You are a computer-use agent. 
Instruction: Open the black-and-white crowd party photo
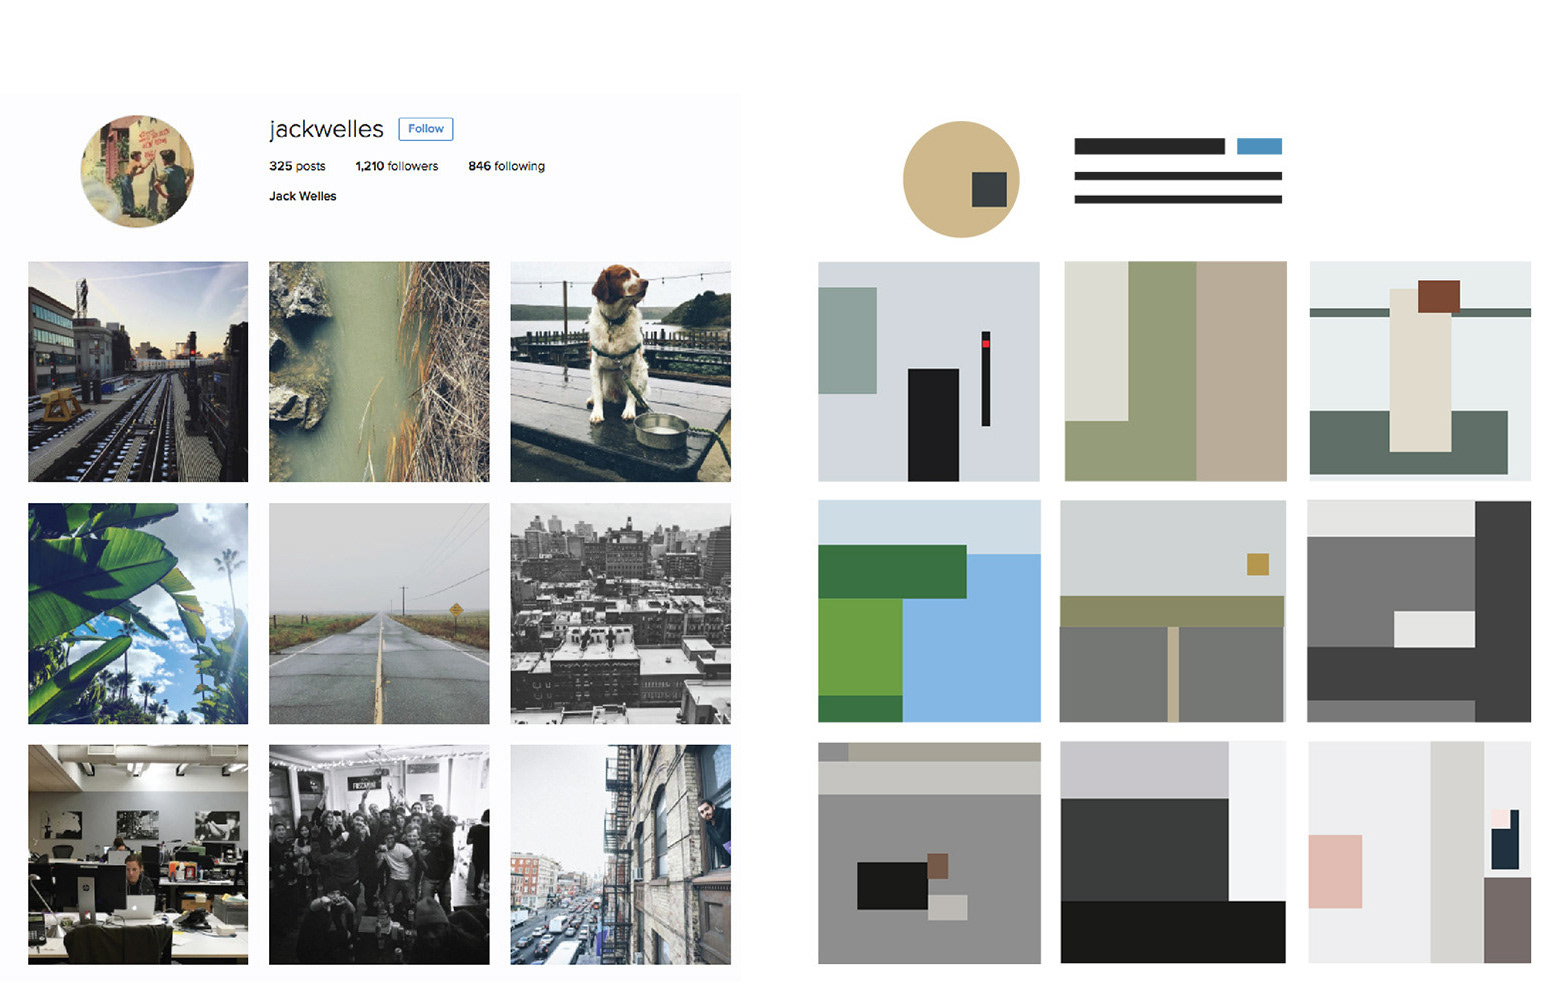click(379, 854)
